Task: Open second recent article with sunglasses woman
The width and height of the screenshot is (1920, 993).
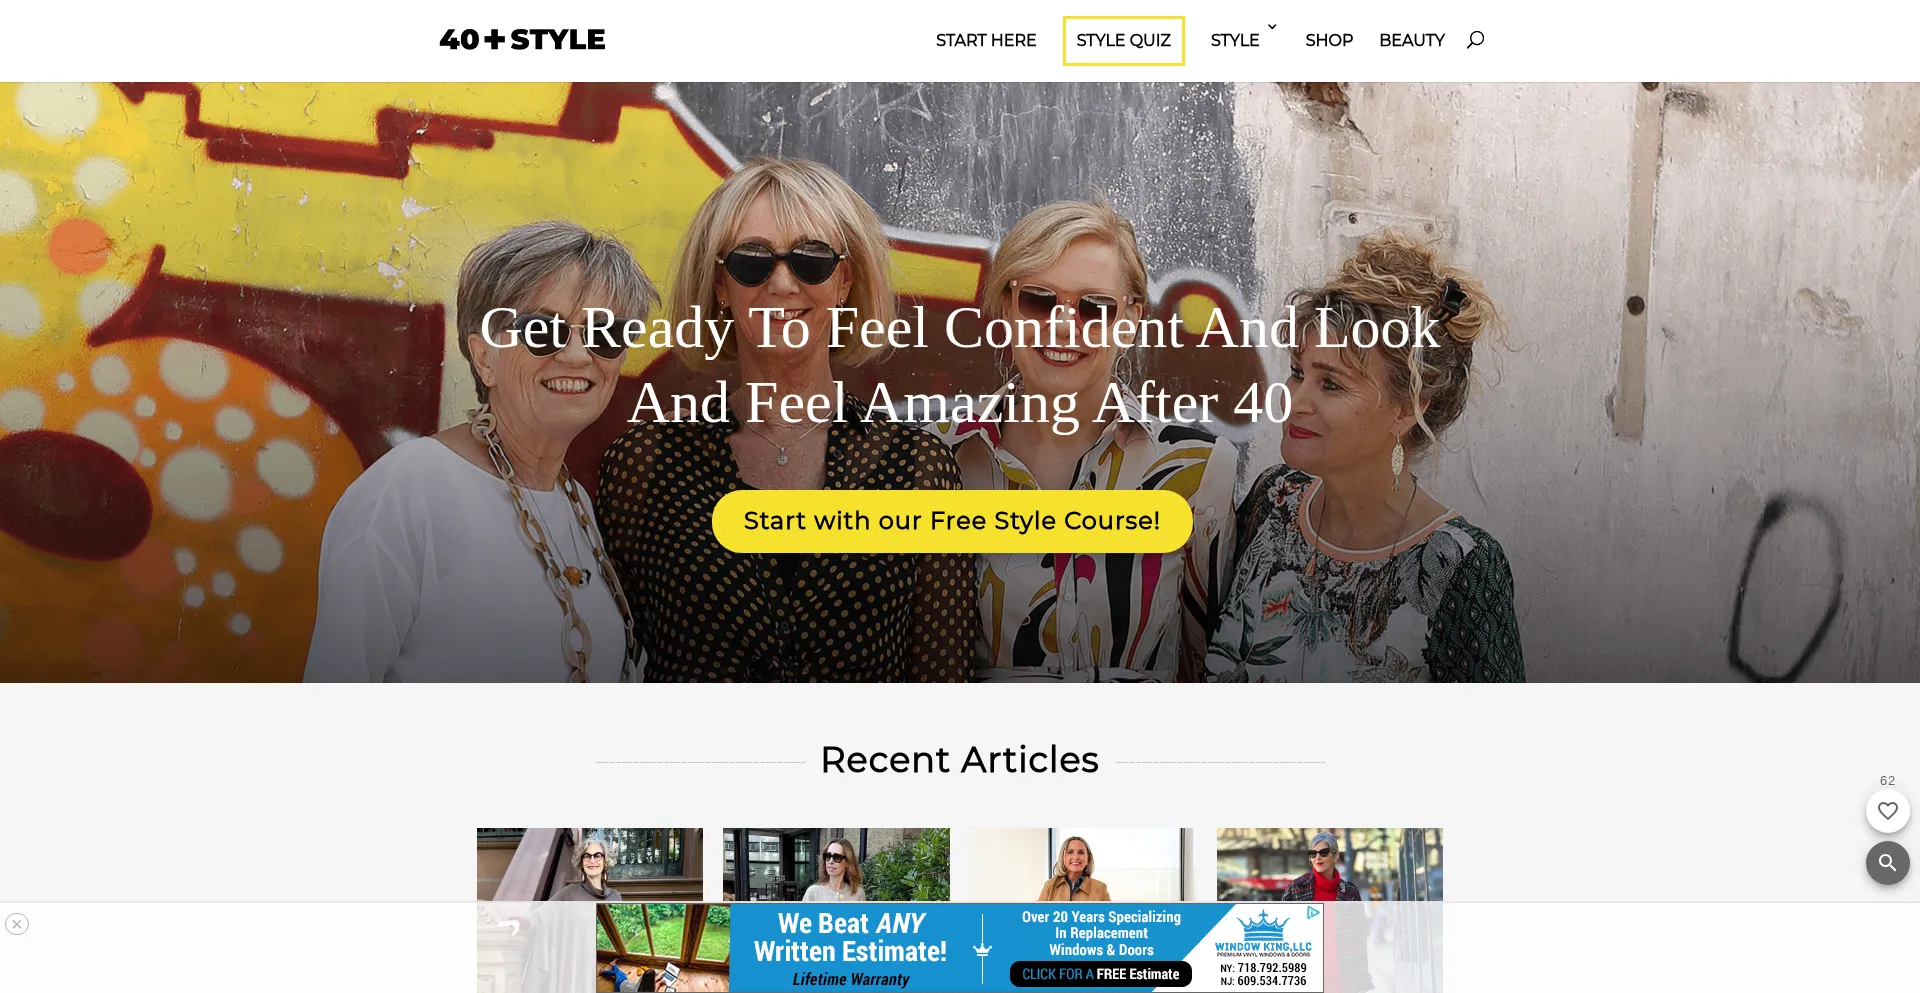Action: click(x=836, y=864)
